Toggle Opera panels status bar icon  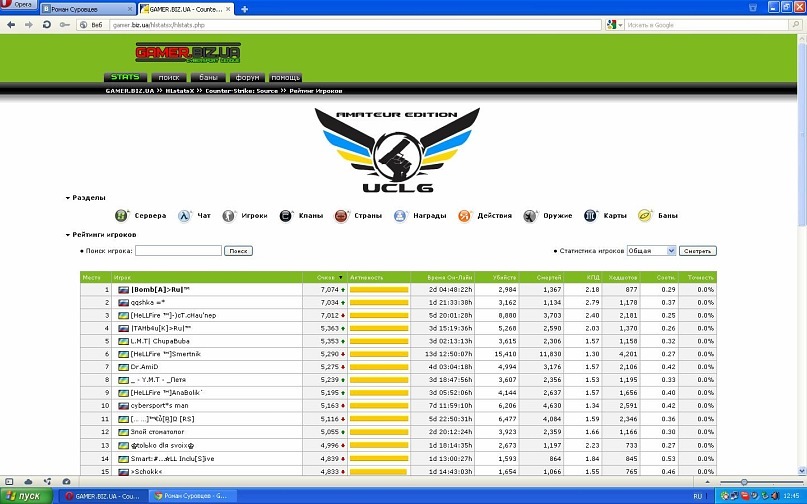point(9,482)
